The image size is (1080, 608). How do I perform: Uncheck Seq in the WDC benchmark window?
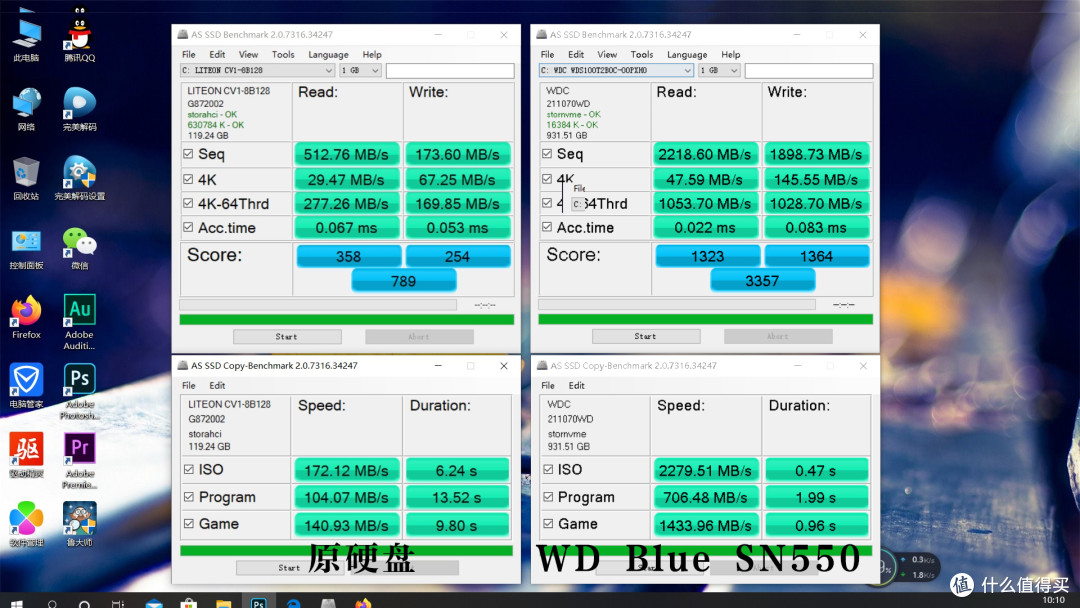pos(547,154)
